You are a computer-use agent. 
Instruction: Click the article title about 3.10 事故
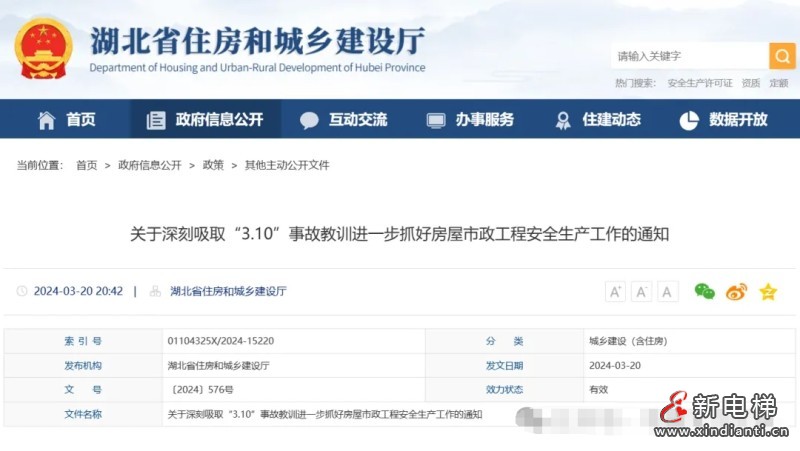399,234
